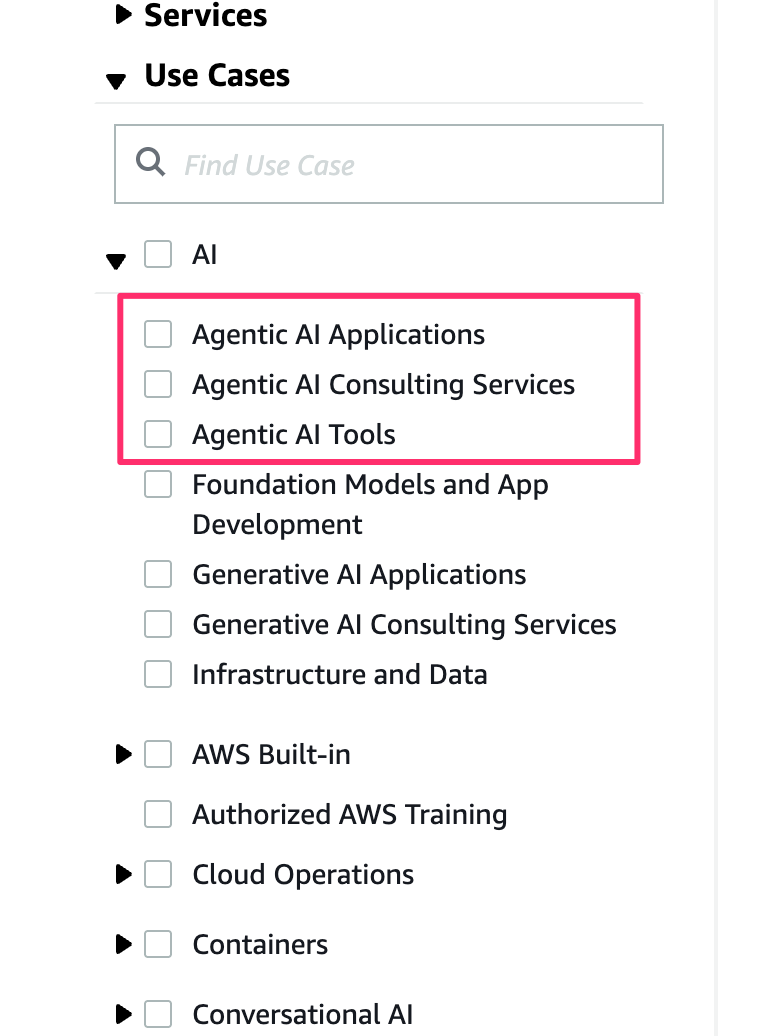Viewport: 766px width, 1036px height.
Task: Select the Agentic AI Tools checkbox
Action: 158,434
